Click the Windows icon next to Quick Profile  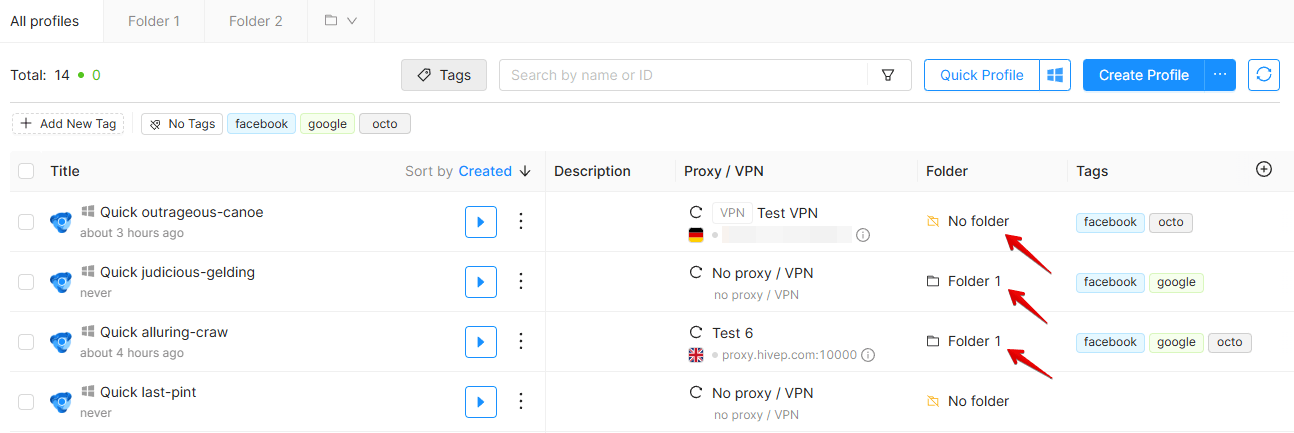tap(1054, 75)
